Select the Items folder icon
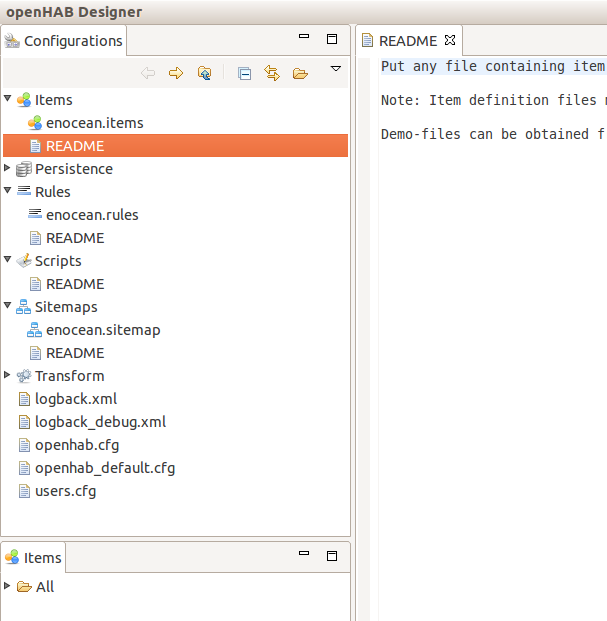This screenshot has width=607, height=621. (24, 100)
